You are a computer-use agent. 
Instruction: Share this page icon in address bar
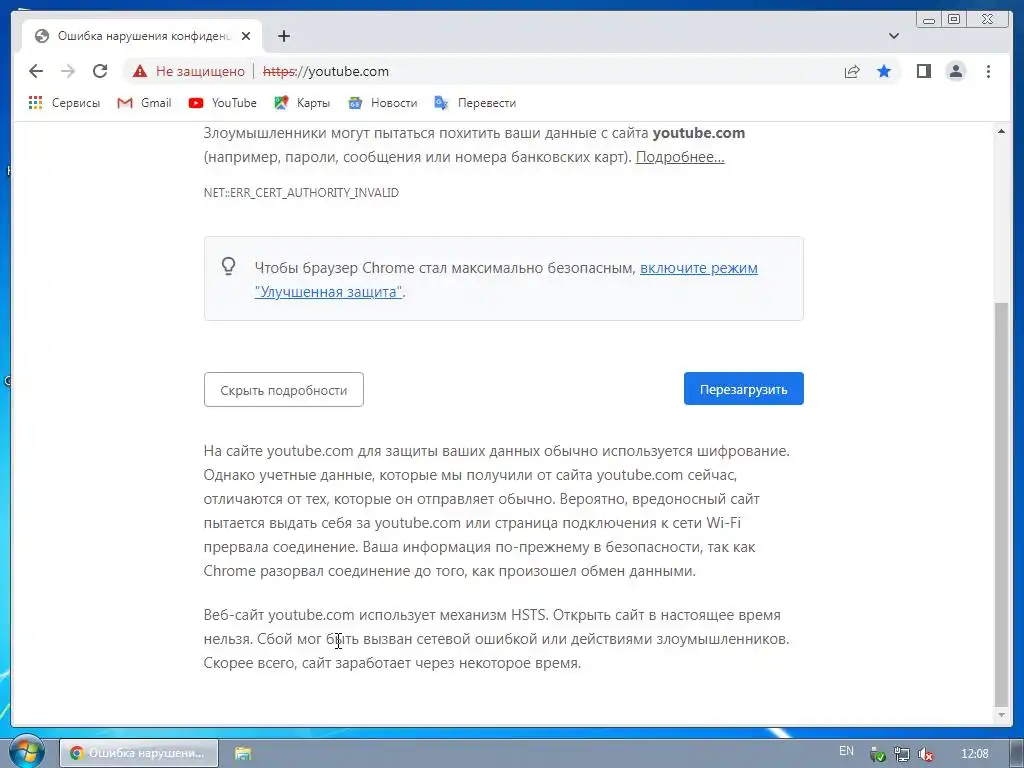tap(852, 71)
